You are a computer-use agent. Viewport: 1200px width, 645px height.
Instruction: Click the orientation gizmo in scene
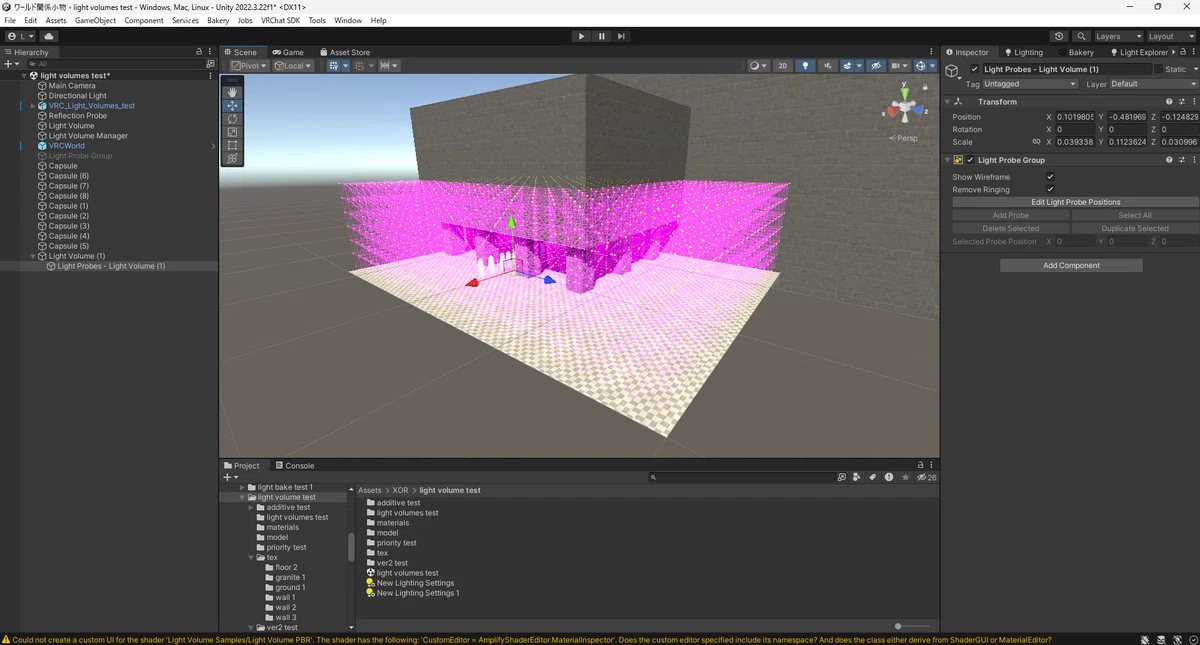904,105
